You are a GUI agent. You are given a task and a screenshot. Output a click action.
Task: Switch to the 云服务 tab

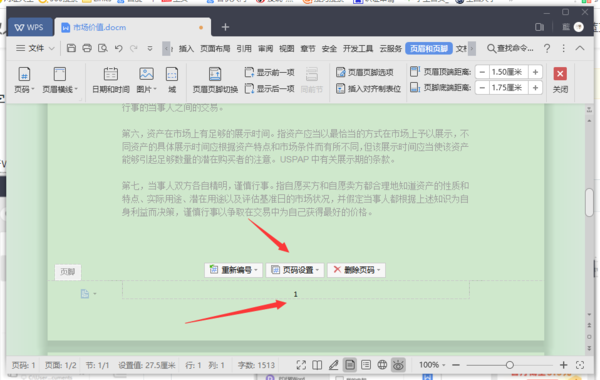(x=390, y=49)
